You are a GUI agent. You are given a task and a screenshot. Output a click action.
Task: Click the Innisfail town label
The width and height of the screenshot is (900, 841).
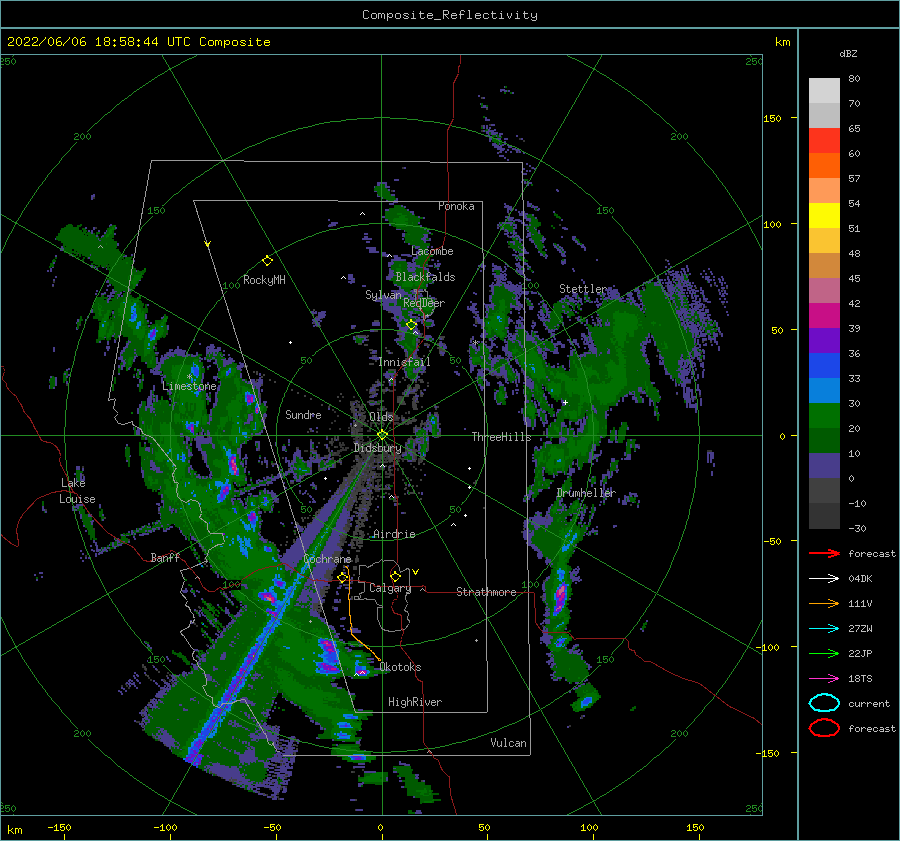pos(404,362)
